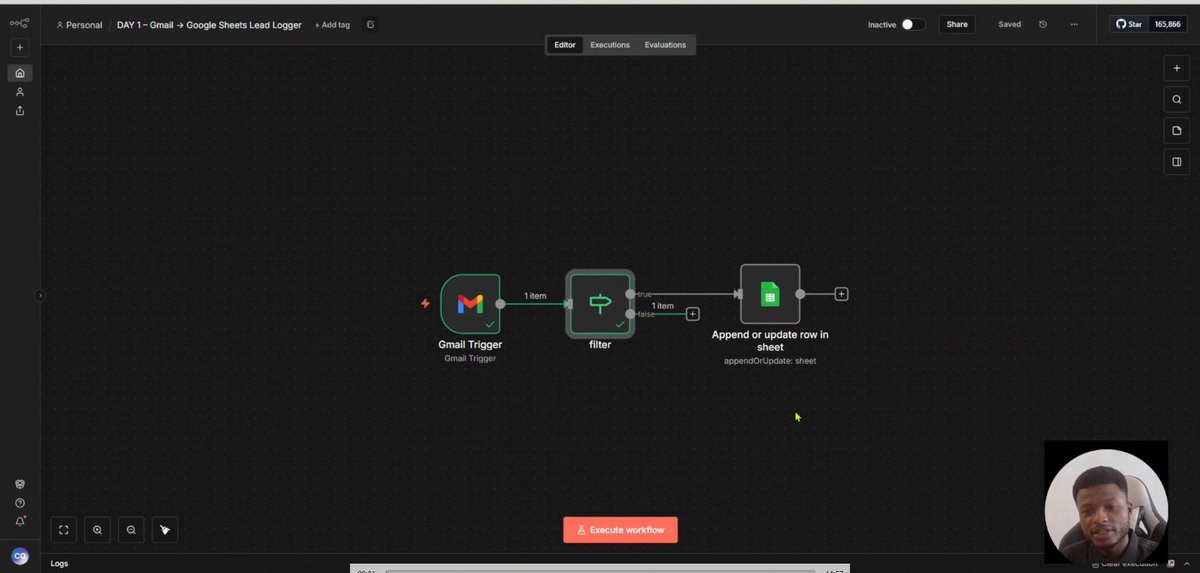This screenshot has height=573, width=1200.
Task: Fit the workflow to view
Action: [63, 530]
